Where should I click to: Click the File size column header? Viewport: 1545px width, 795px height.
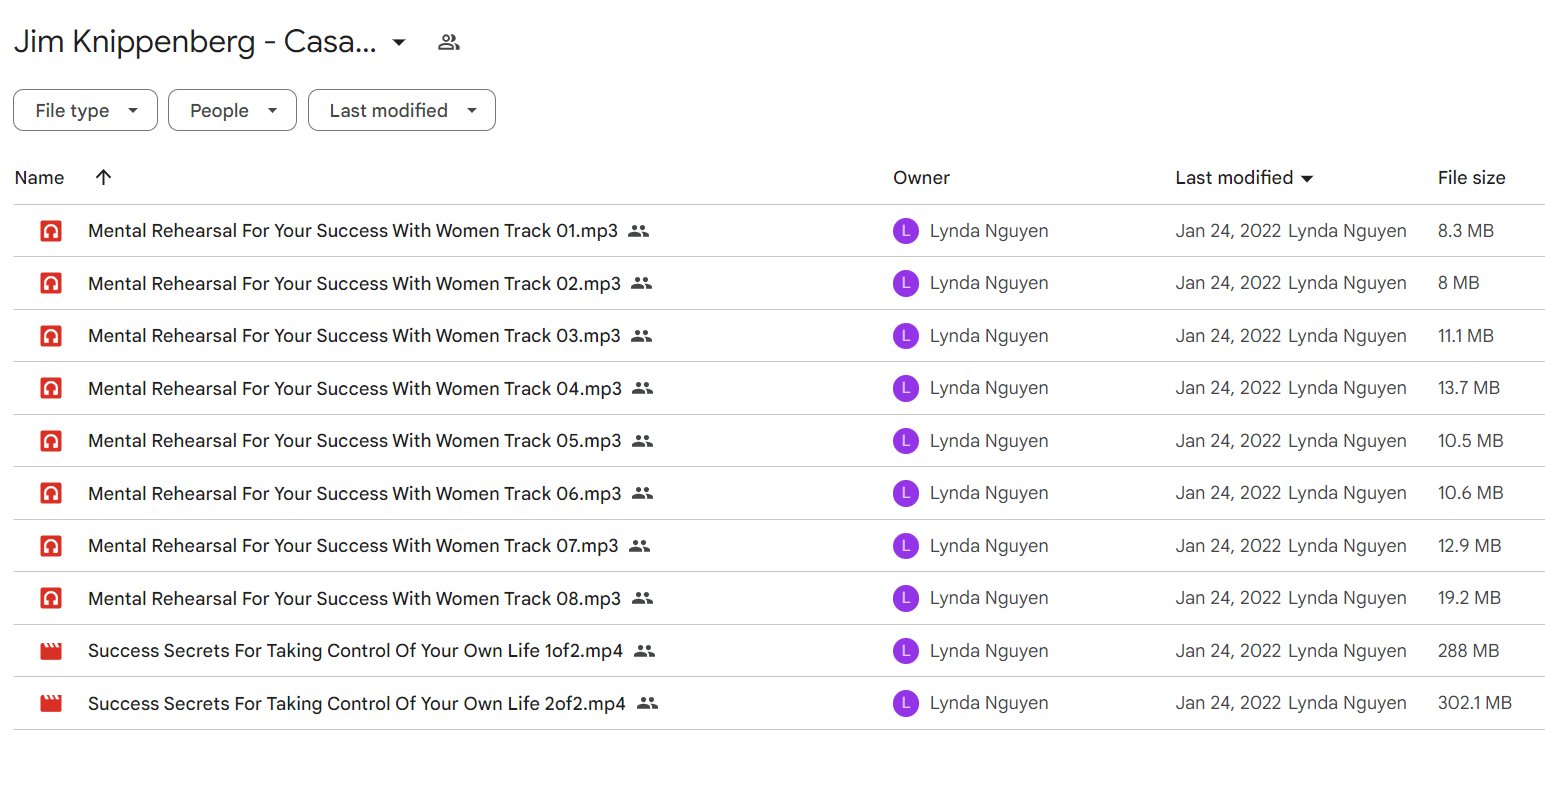coord(1471,178)
